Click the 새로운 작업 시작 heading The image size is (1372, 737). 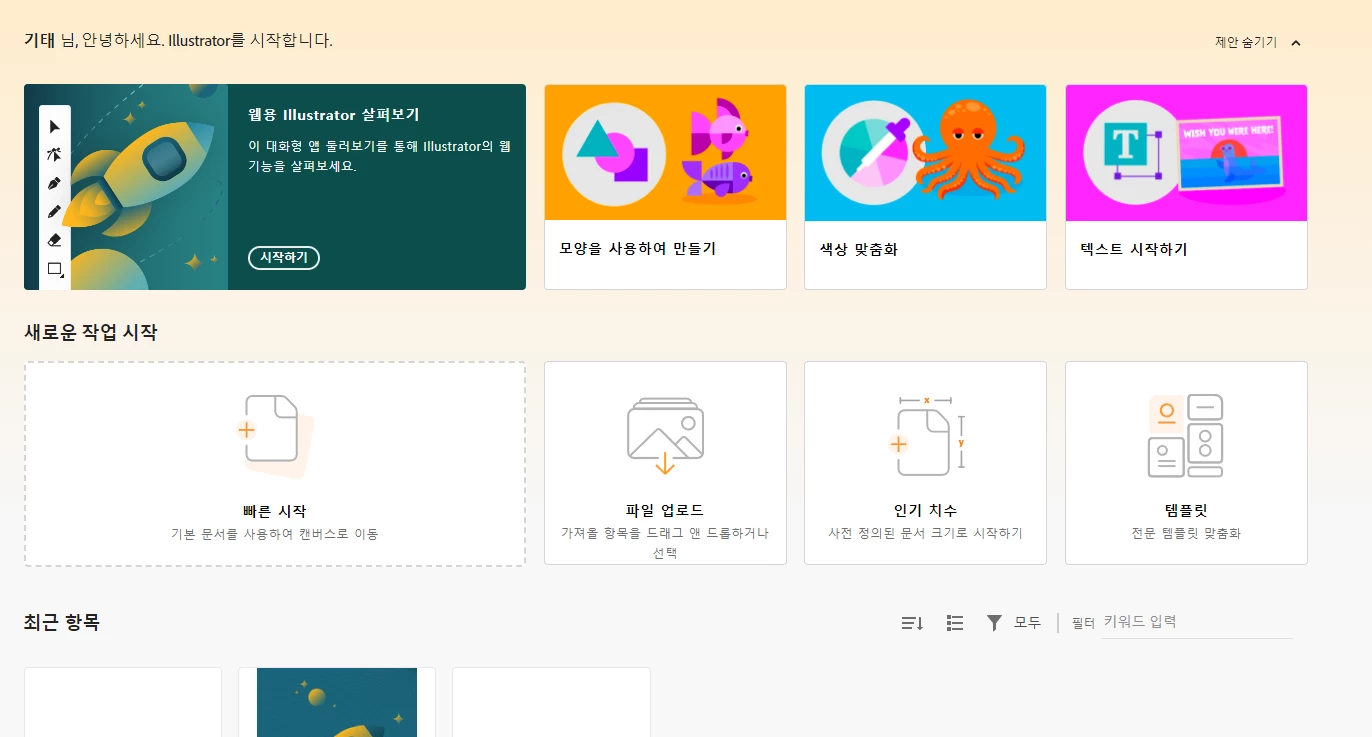(90, 333)
